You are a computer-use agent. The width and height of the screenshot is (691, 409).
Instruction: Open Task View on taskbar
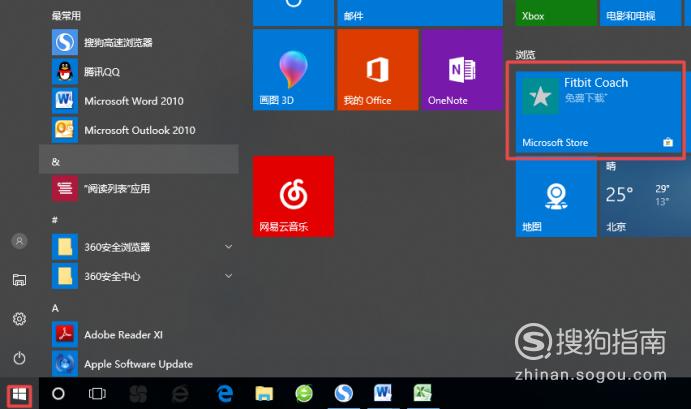tap(97, 394)
